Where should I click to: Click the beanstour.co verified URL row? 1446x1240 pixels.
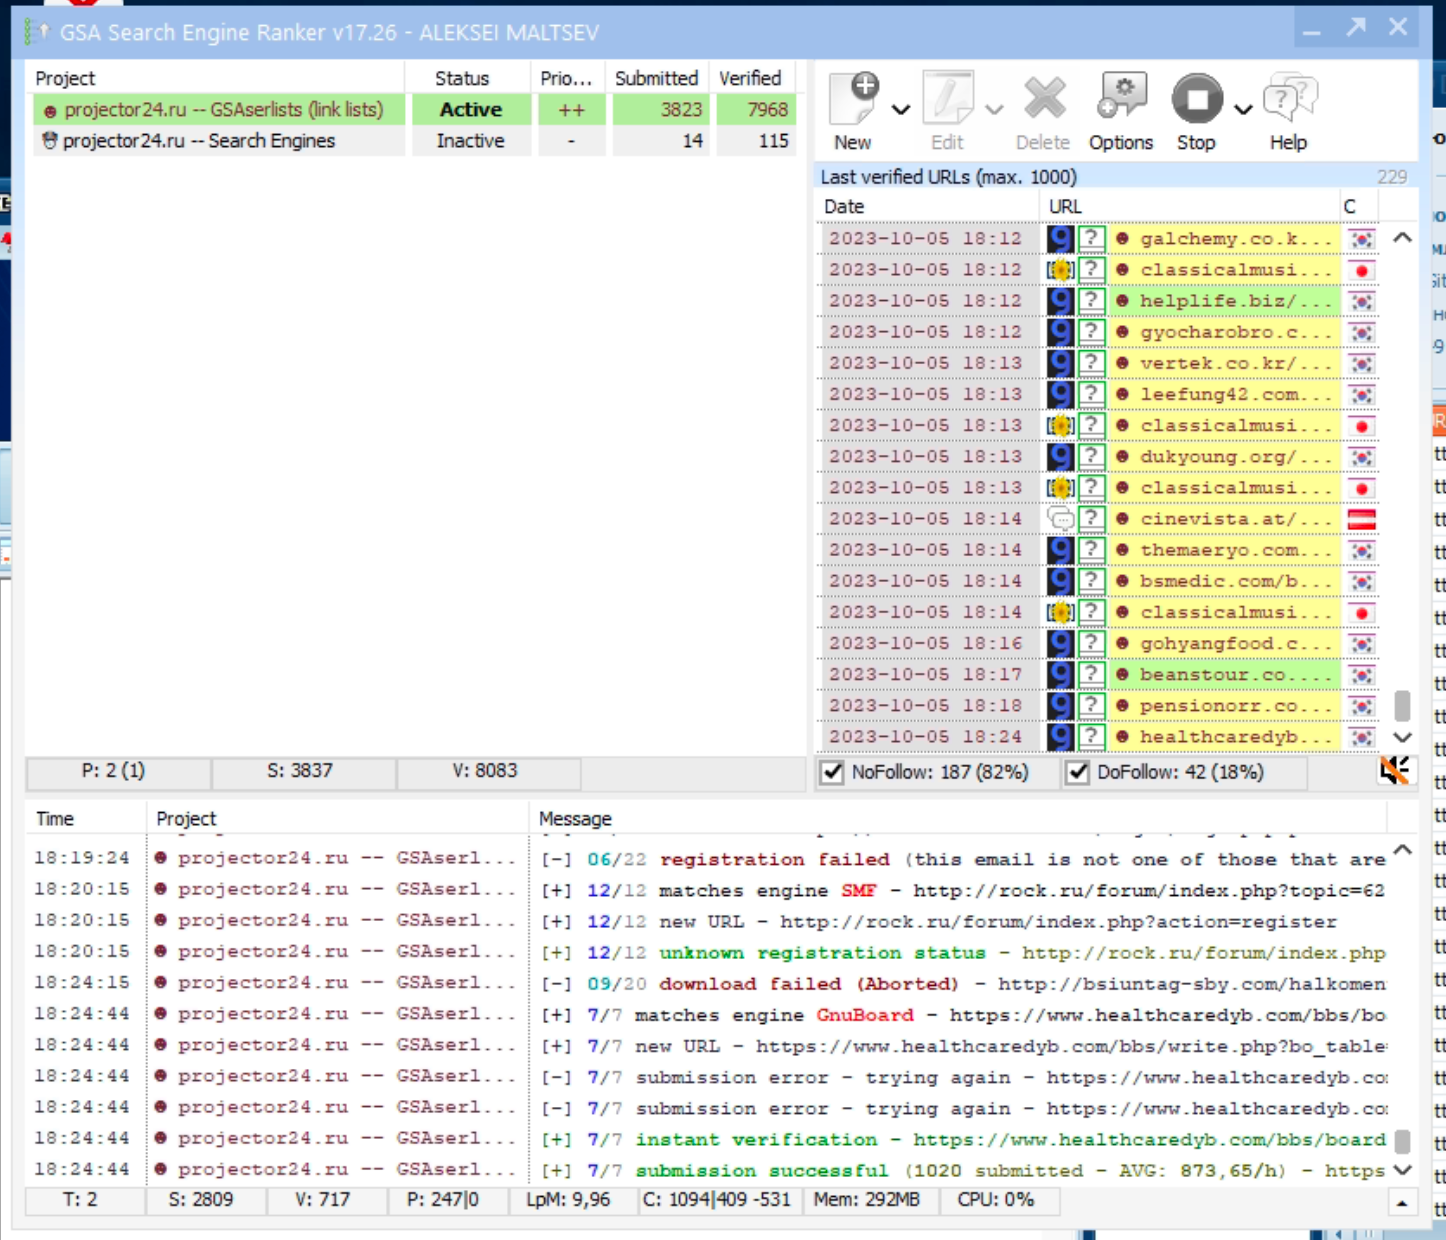[x=1098, y=674]
